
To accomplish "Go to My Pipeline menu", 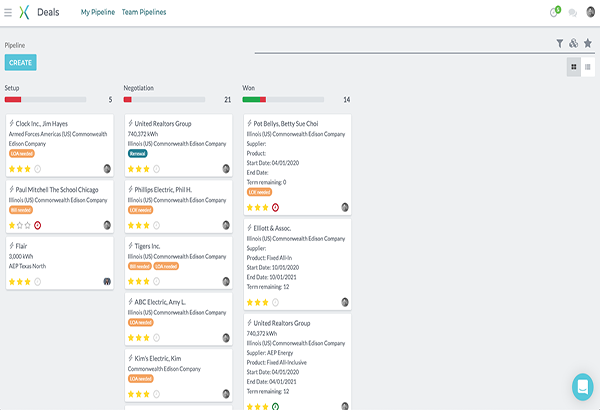I will (98, 12).
